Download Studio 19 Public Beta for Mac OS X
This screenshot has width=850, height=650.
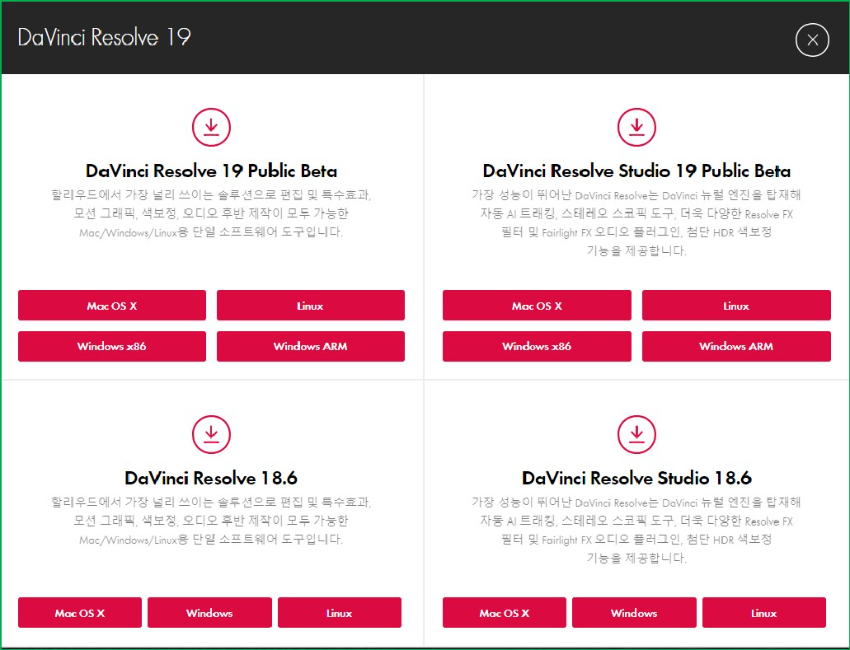[x=537, y=306]
